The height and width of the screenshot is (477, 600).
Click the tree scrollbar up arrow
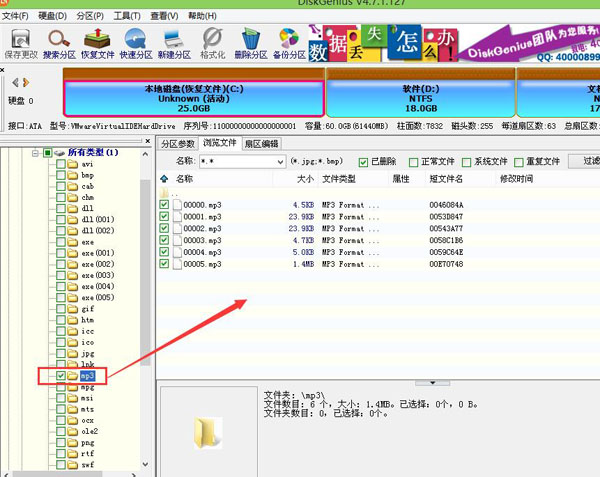[x=145, y=155]
